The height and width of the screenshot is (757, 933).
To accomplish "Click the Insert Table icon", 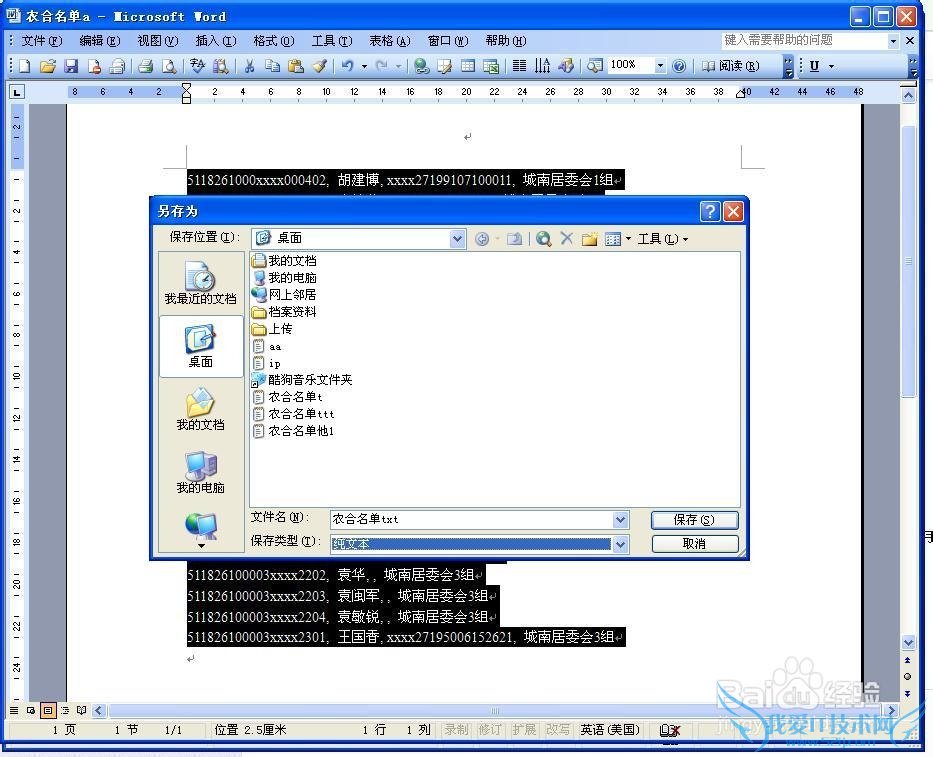I will point(468,65).
